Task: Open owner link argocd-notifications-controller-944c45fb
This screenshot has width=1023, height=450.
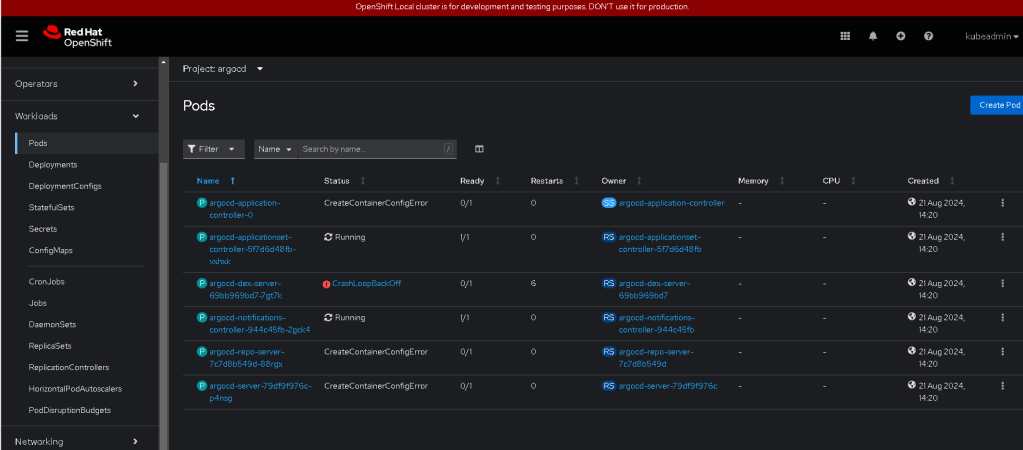Action: (x=657, y=323)
